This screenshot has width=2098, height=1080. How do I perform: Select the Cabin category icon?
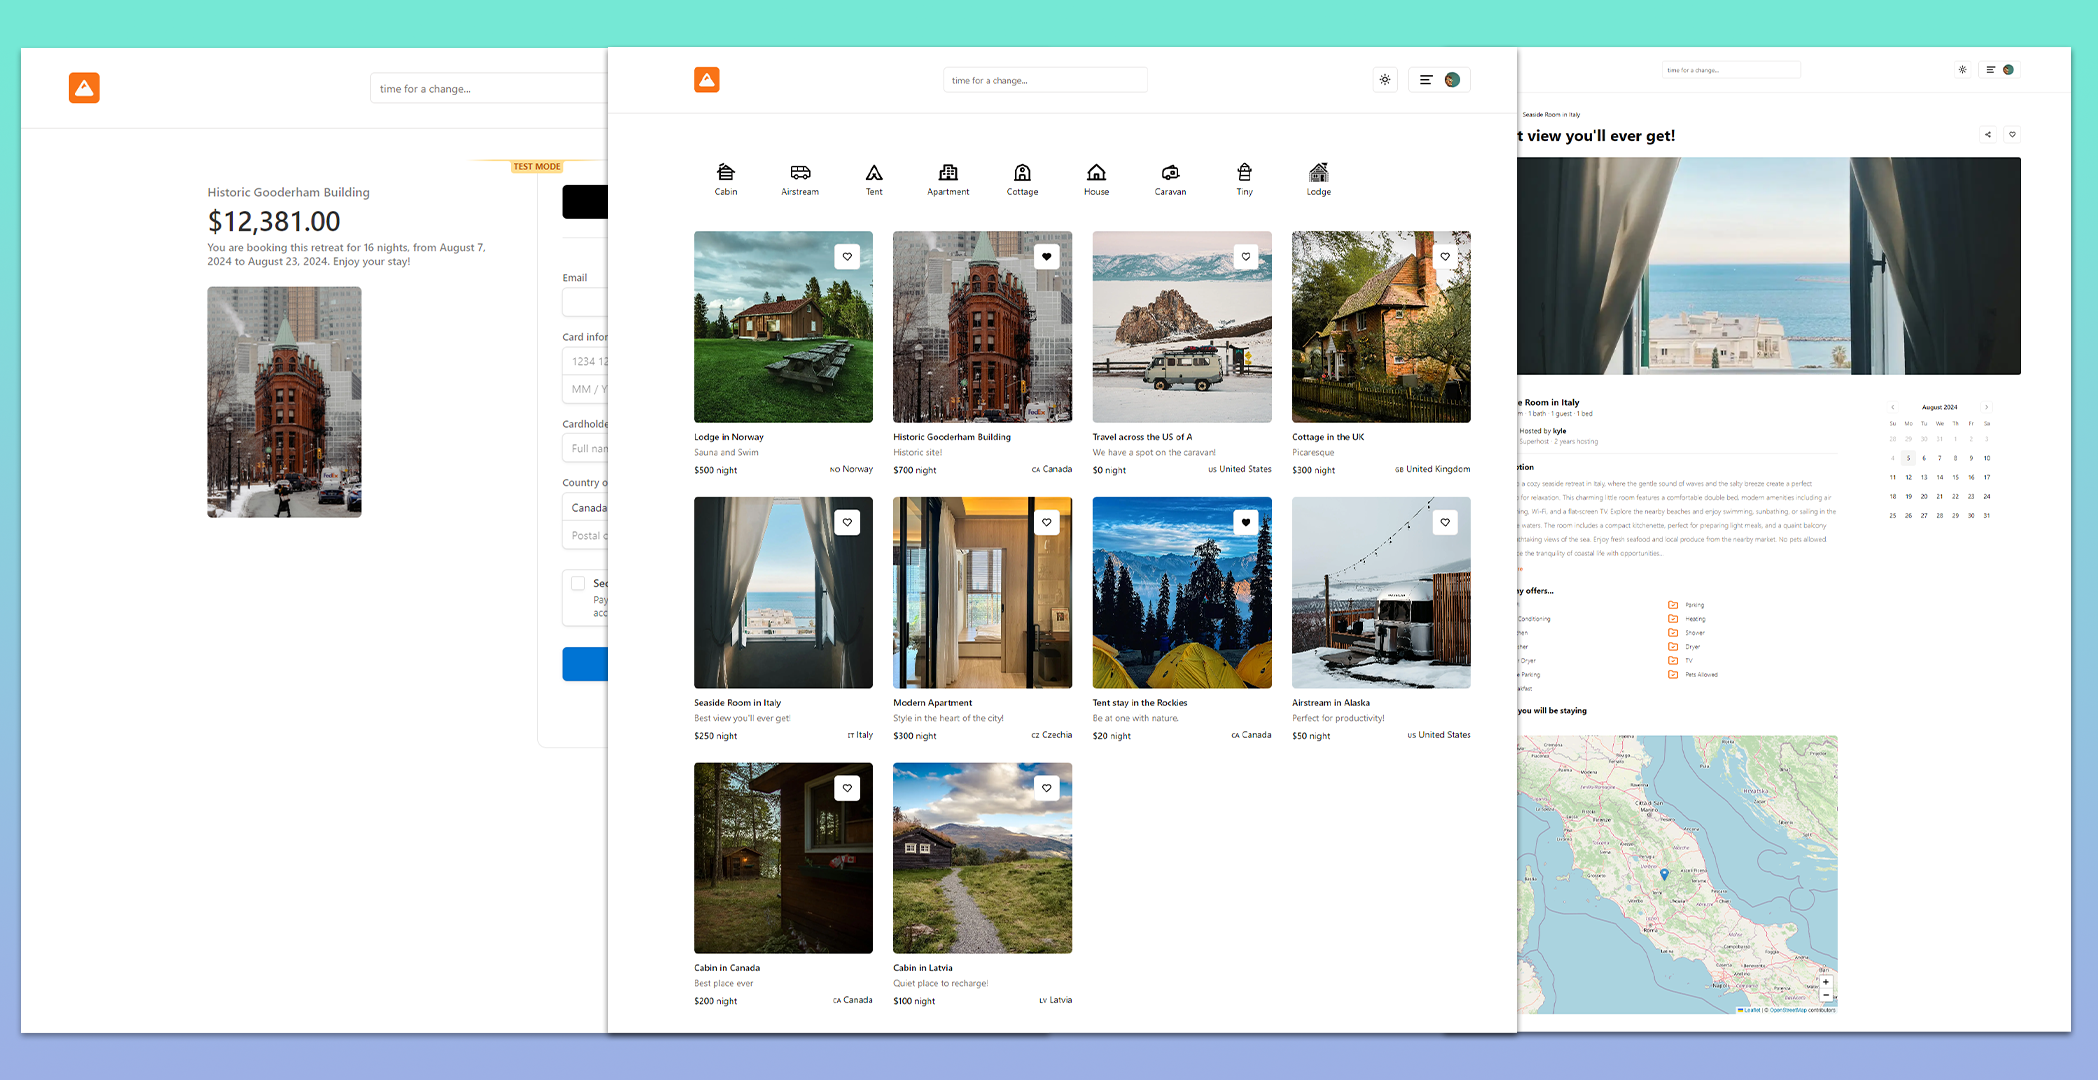click(x=726, y=172)
